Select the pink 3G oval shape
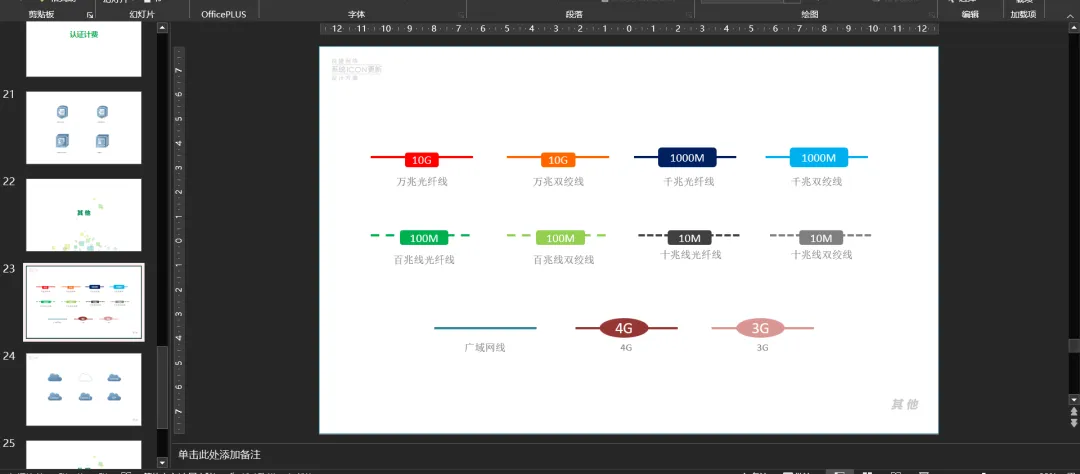This screenshot has width=1080, height=474. [760, 328]
